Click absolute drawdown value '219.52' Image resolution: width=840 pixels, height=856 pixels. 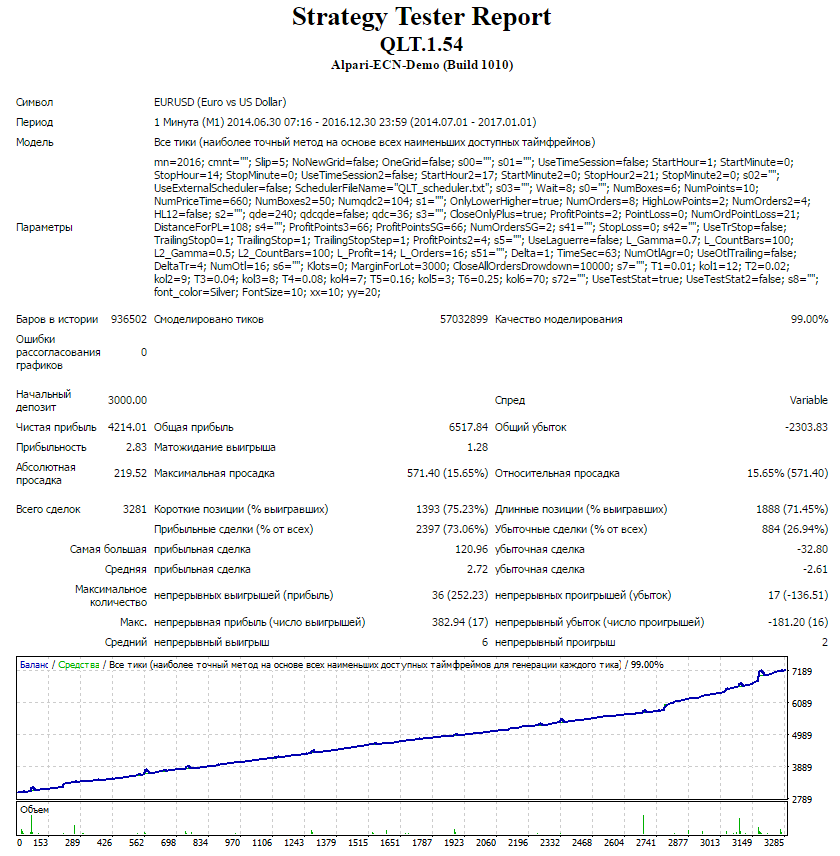click(x=130, y=473)
